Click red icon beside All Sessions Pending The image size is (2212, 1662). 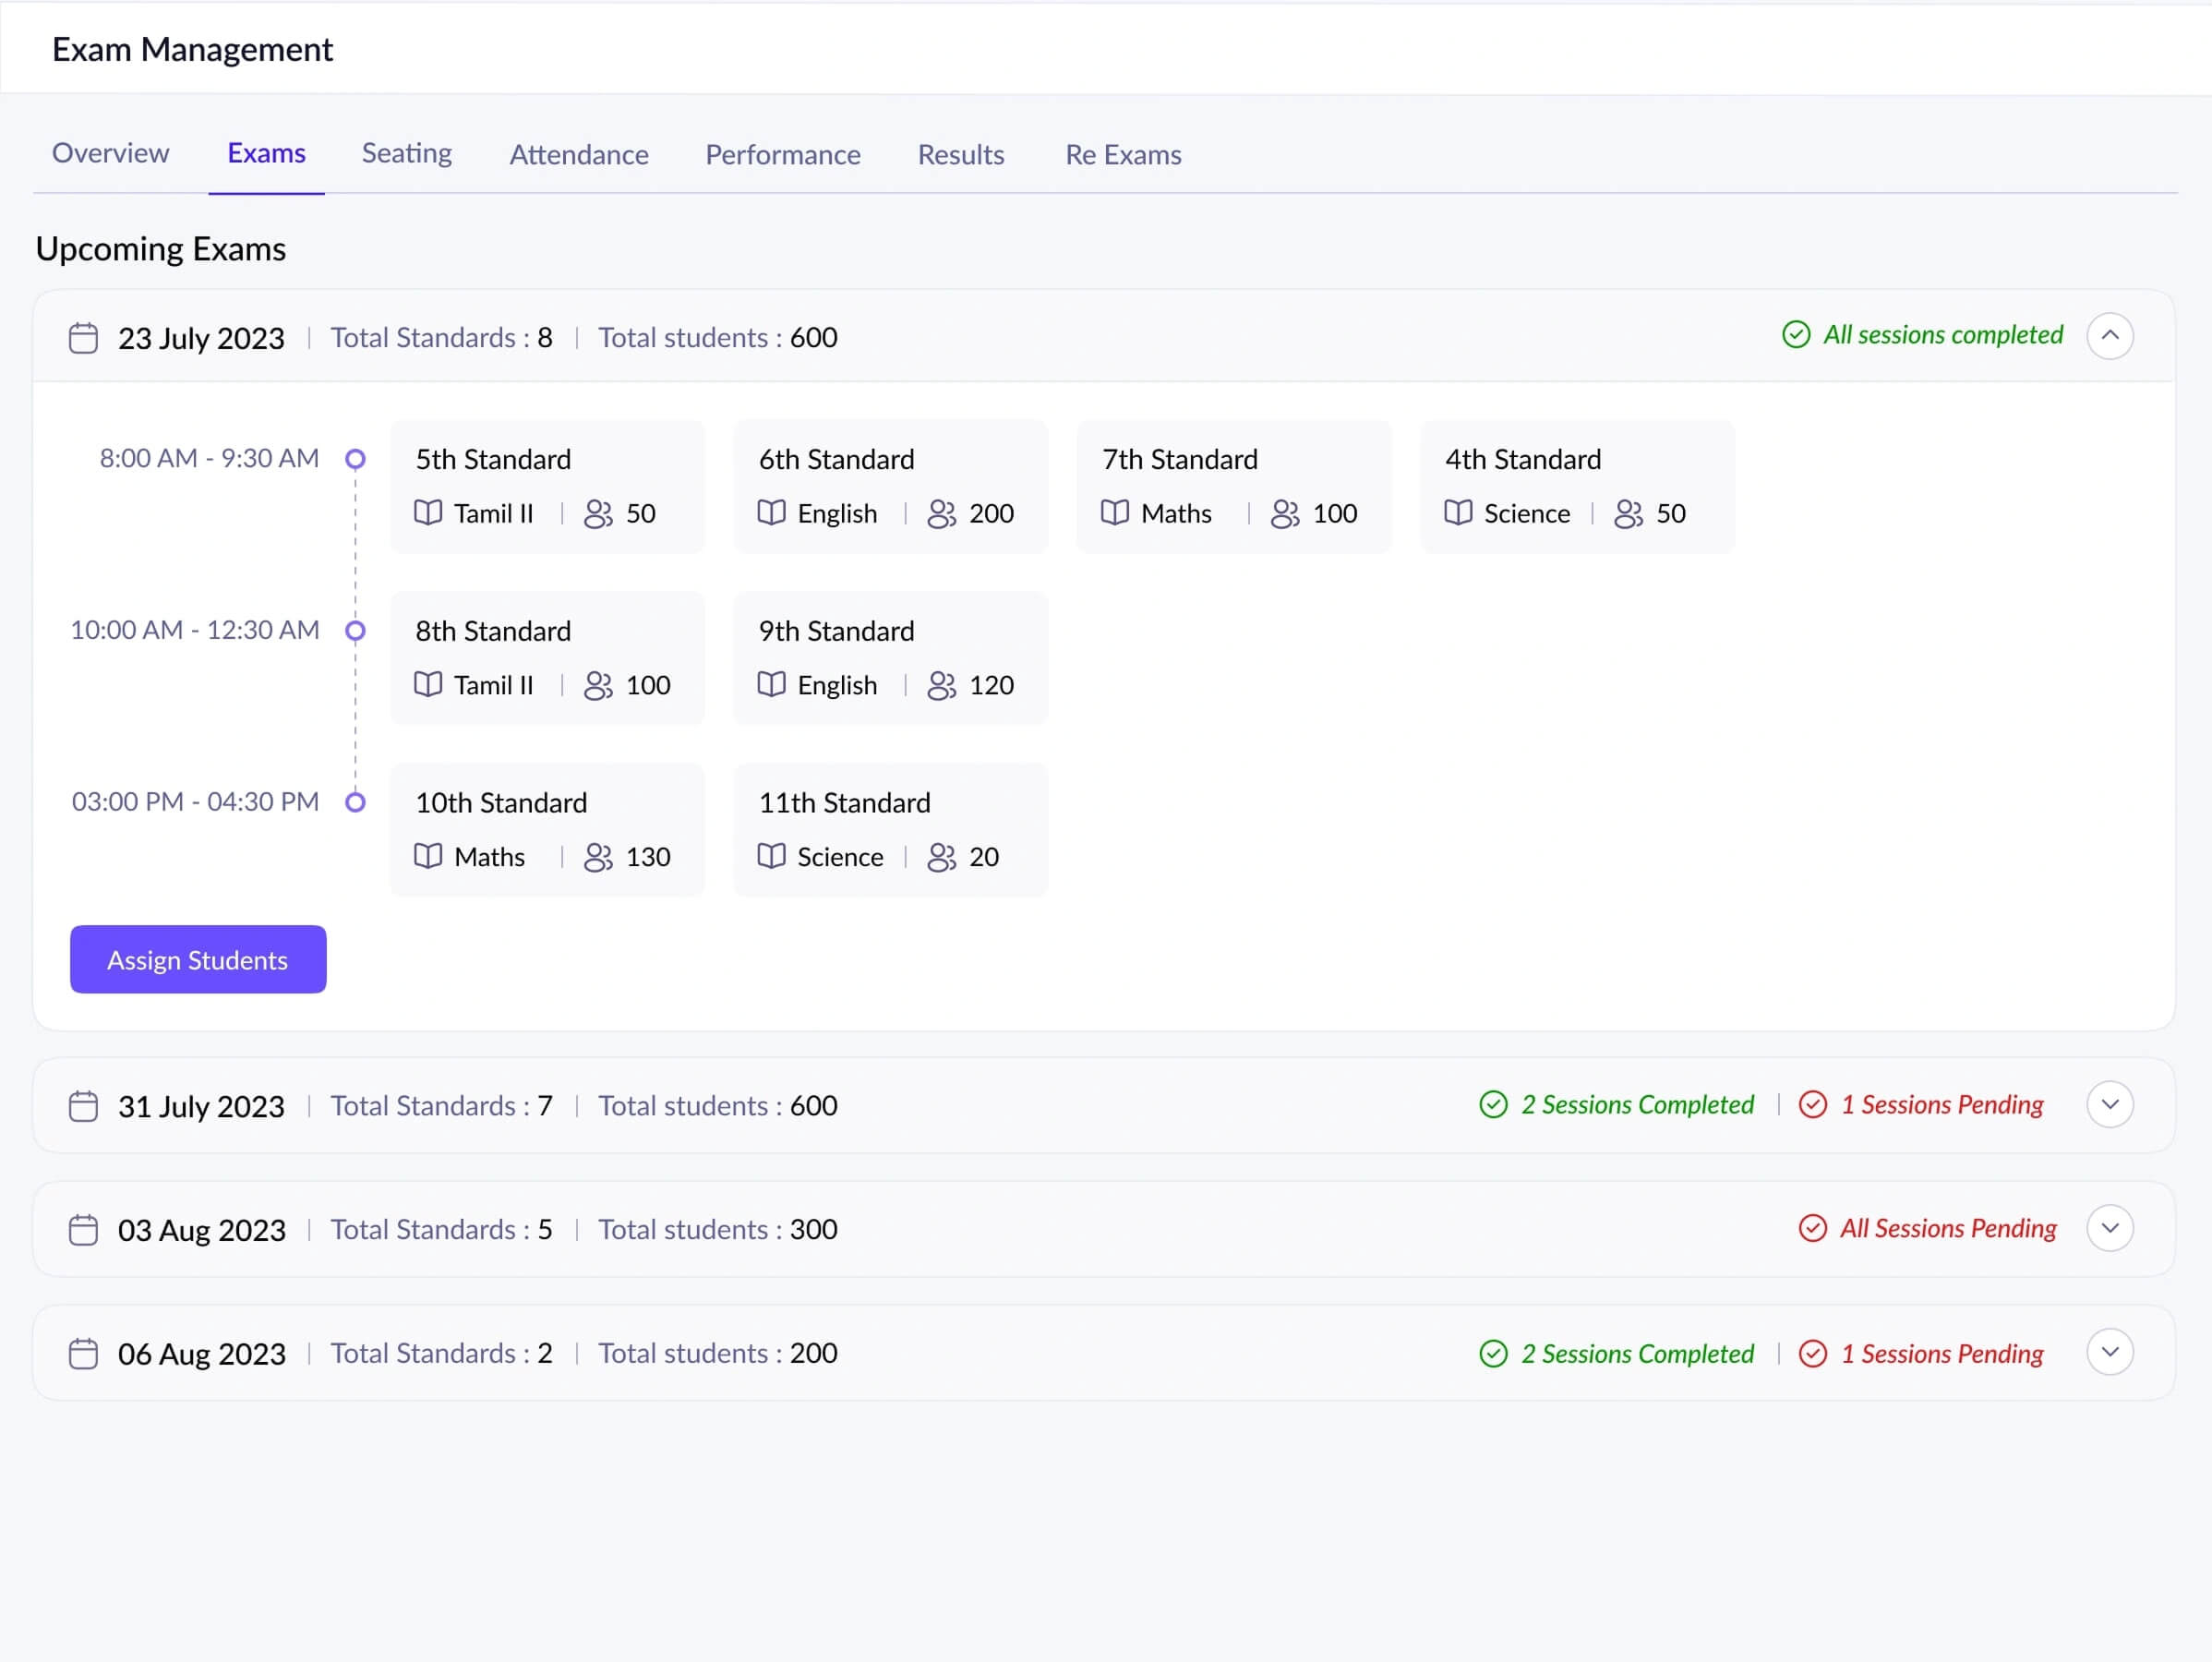point(1812,1228)
